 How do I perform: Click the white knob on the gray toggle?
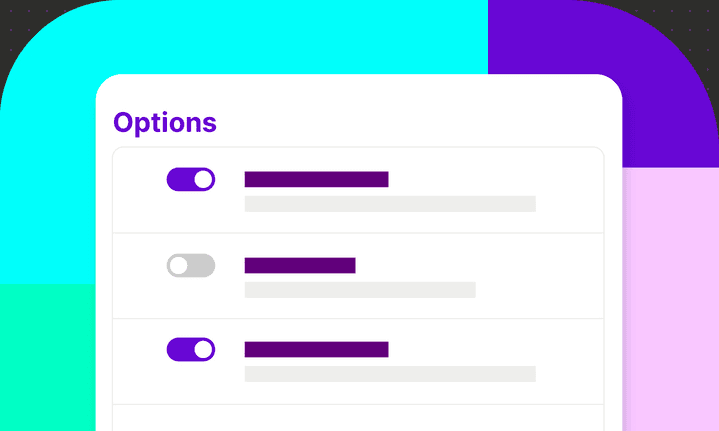click(x=179, y=265)
